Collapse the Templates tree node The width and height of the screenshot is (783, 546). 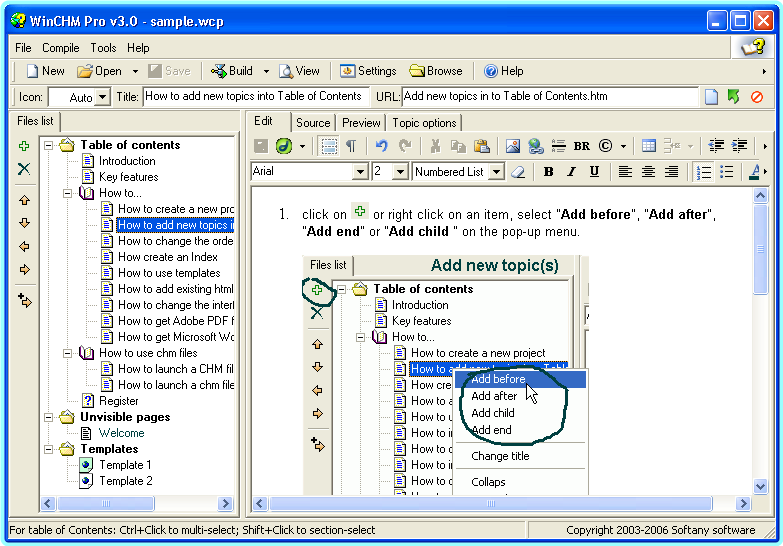point(48,449)
